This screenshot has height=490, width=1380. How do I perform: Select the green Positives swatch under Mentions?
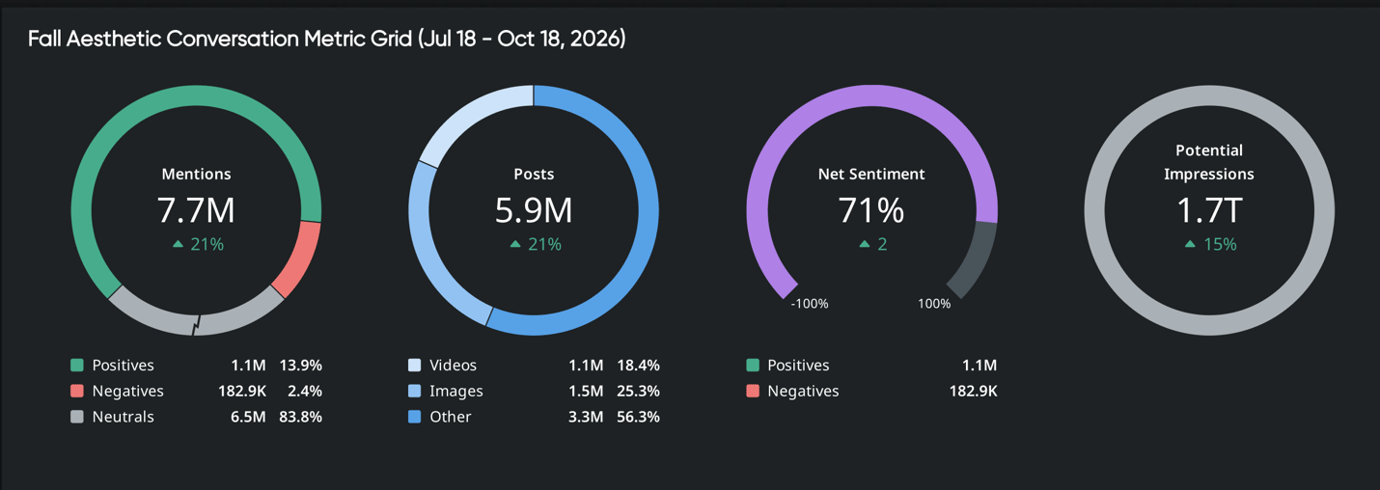pos(77,365)
